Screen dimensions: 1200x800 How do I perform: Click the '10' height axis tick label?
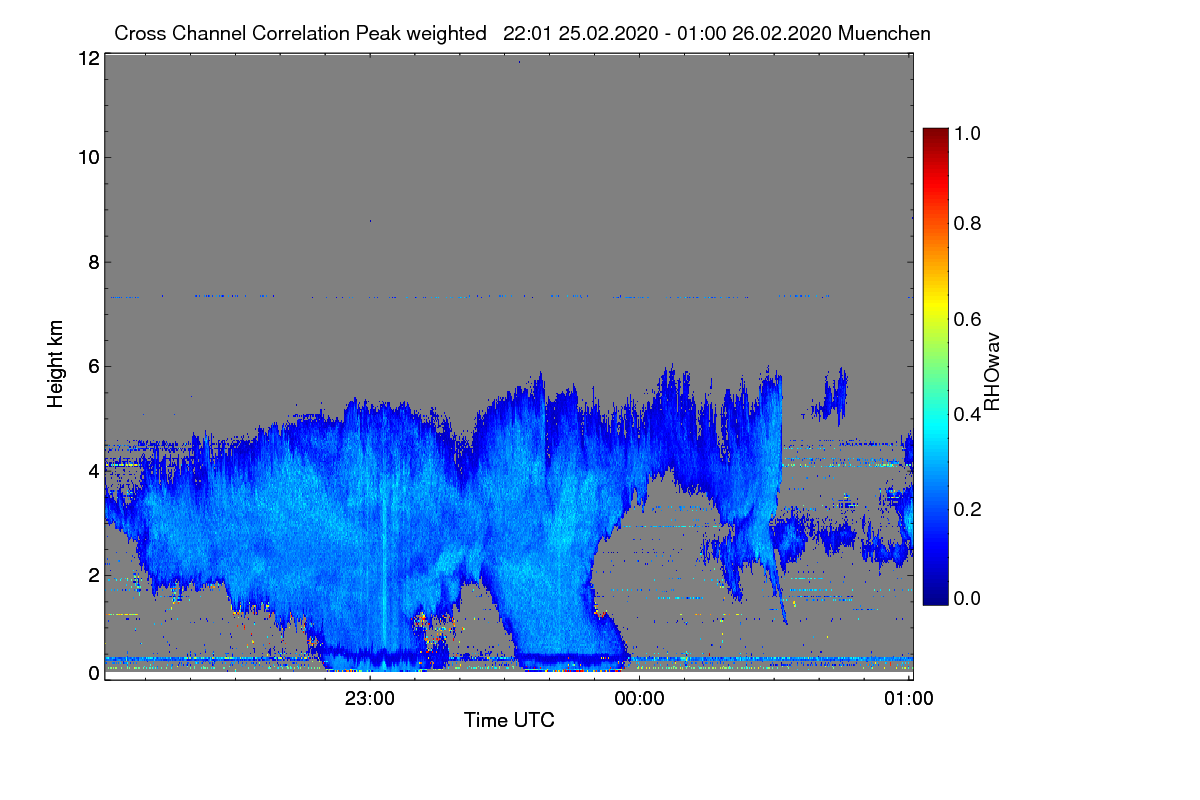(x=87, y=157)
